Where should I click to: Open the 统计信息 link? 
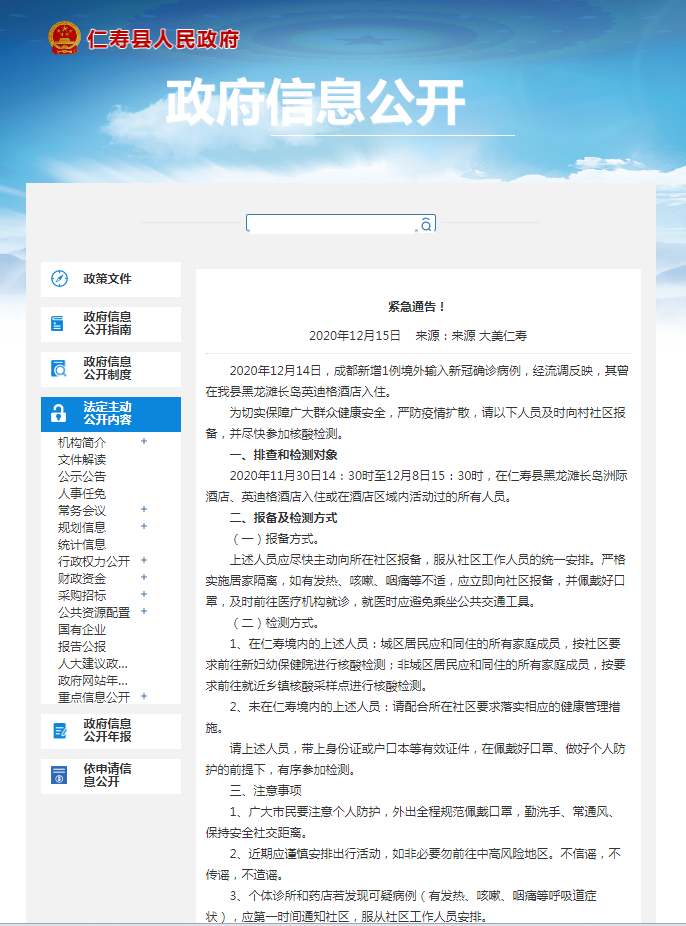pos(82,544)
